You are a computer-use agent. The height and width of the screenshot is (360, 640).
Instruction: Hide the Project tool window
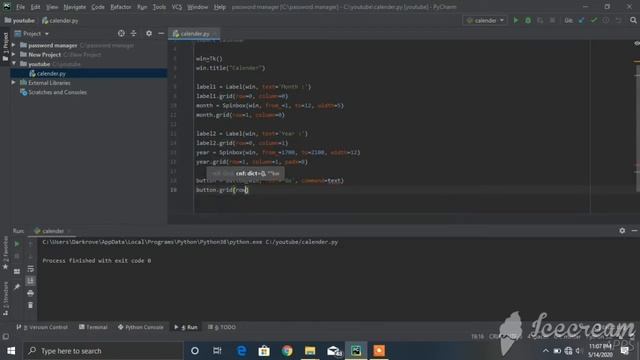point(161,33)
